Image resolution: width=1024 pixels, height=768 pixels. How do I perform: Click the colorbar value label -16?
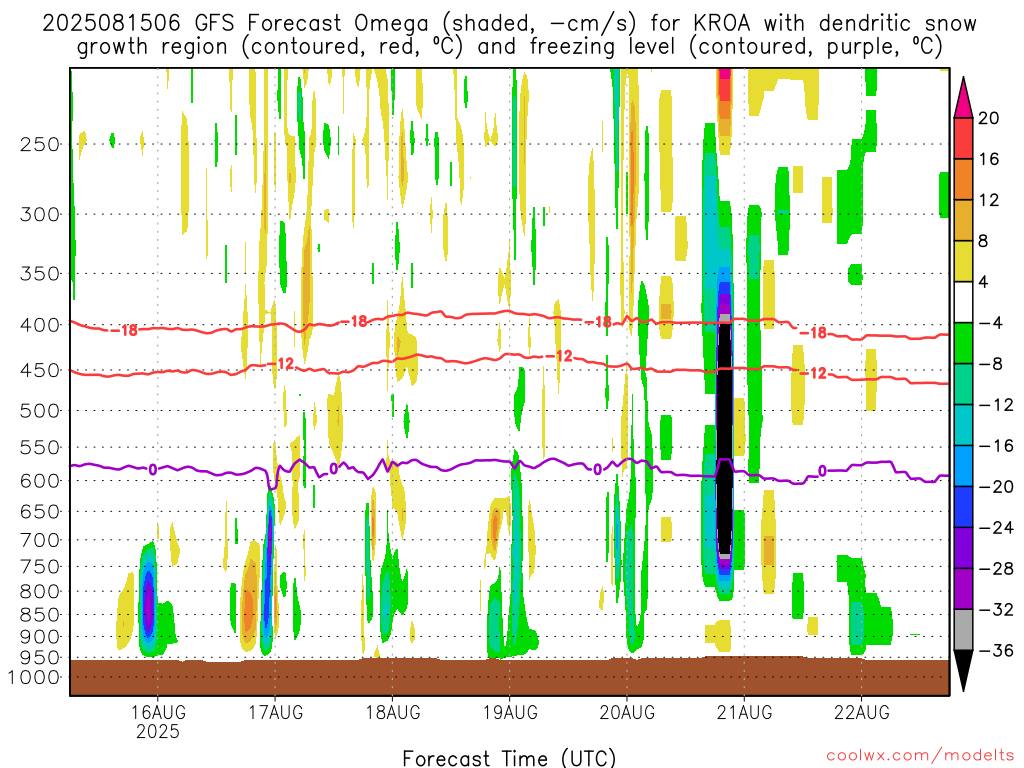point(996,447)
